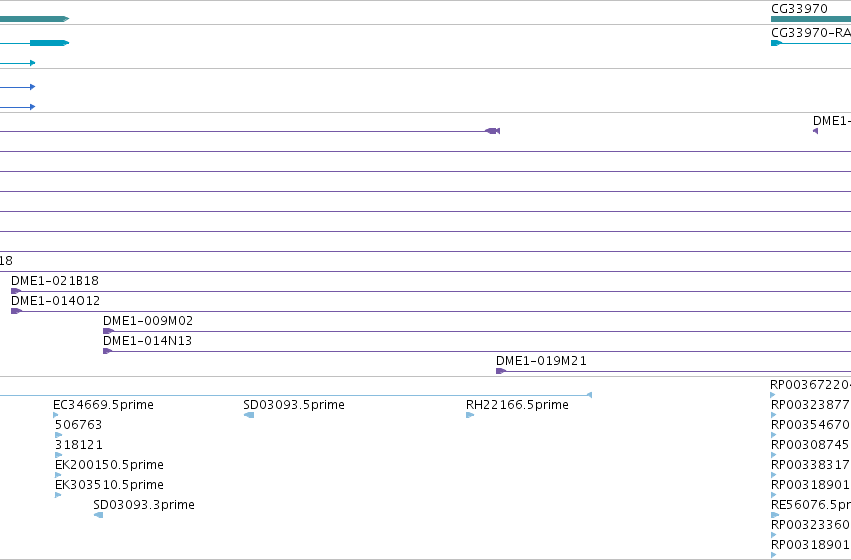This screenshot has height=560, width=851.
Task: Click the DME1-019M21 label text
Action: click(x=541, y=361)
